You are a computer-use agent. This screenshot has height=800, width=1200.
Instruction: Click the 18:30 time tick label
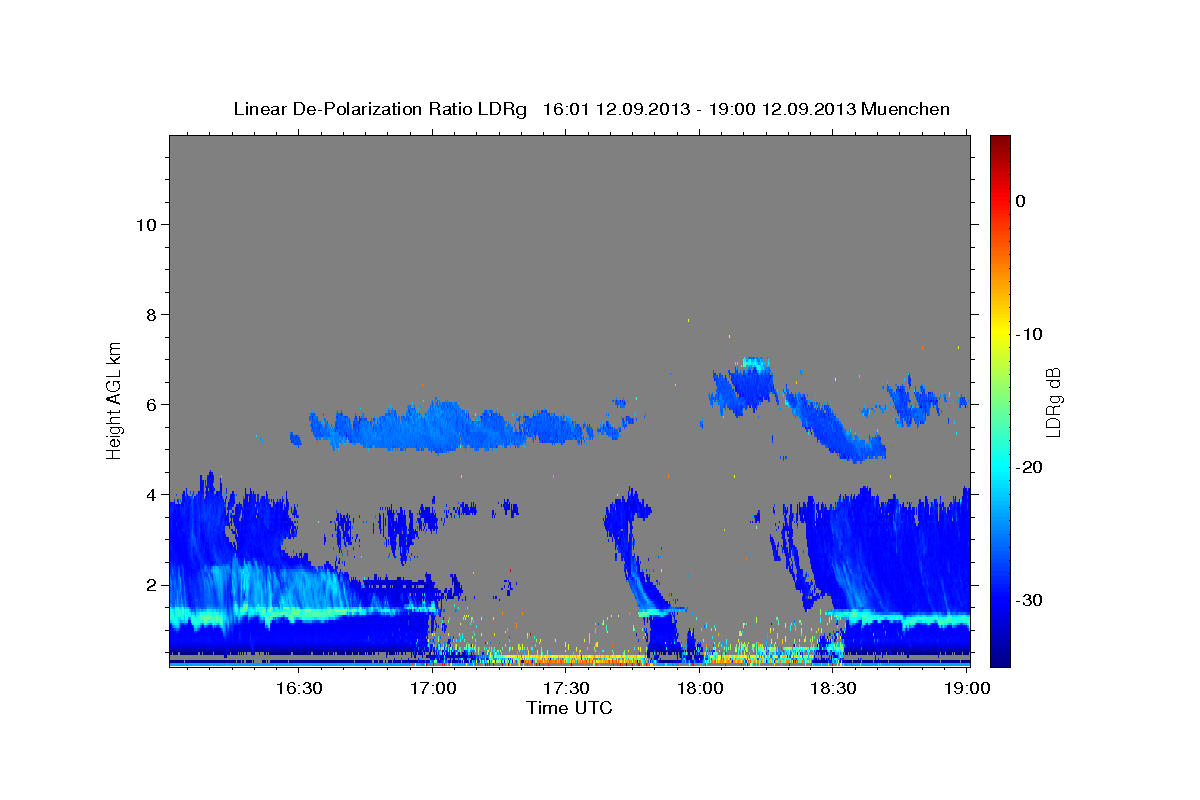tap(834, 688)
